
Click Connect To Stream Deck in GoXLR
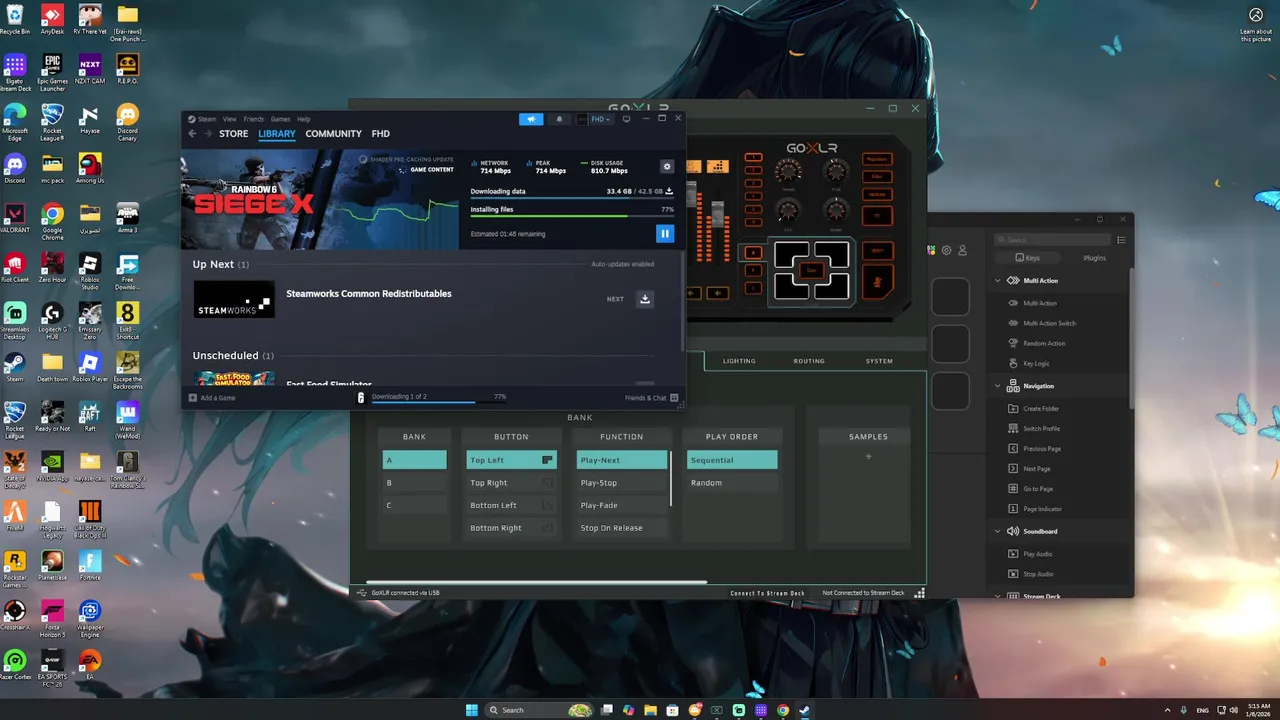pos(767,593)
